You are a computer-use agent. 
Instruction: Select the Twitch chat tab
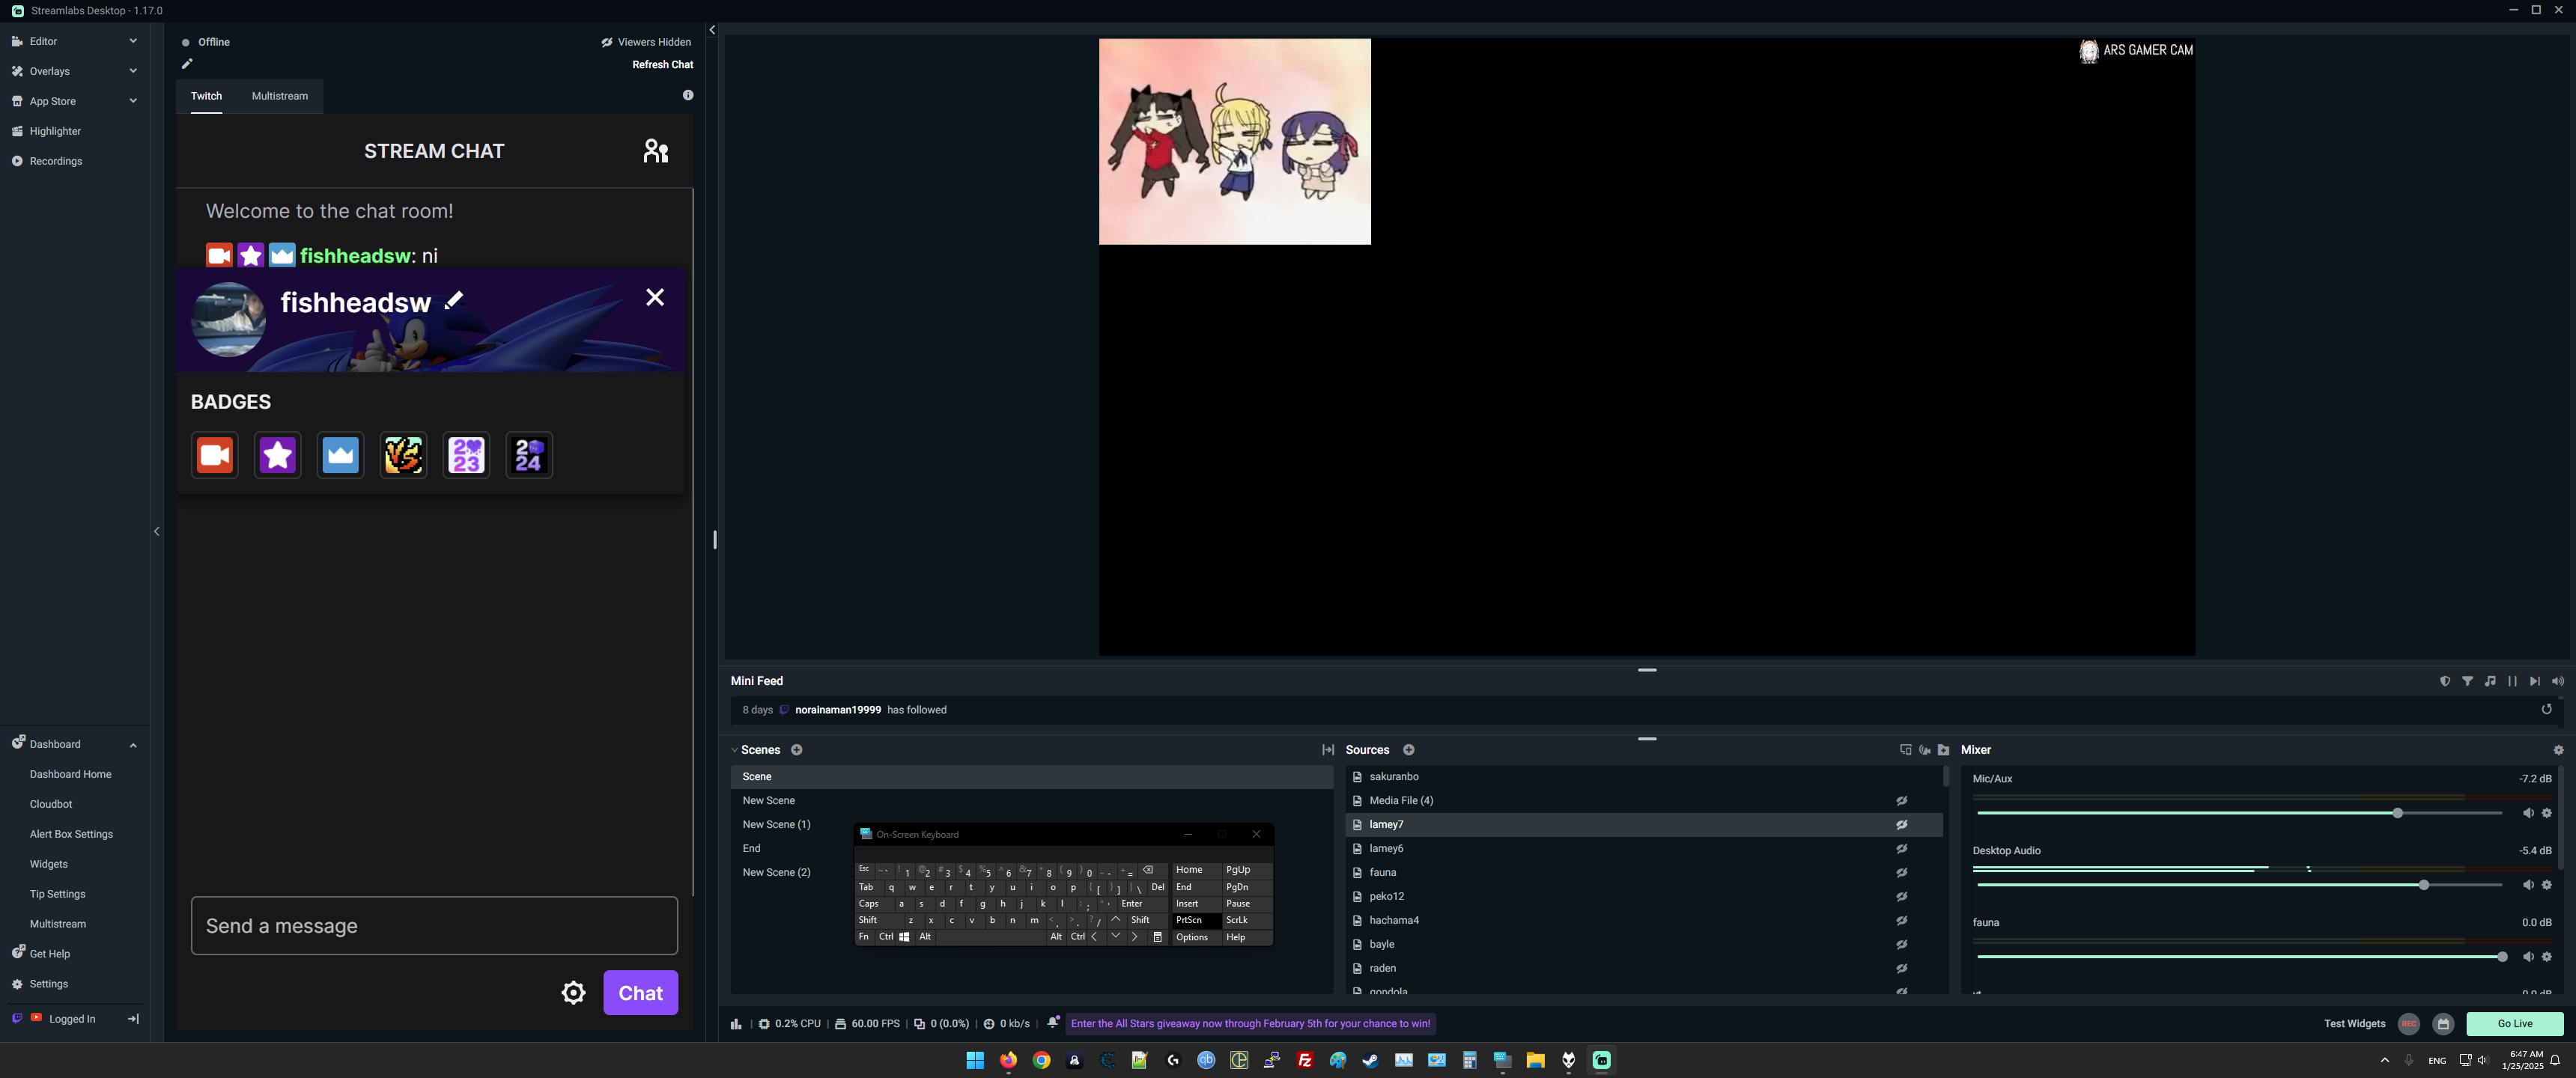(206, 96)
